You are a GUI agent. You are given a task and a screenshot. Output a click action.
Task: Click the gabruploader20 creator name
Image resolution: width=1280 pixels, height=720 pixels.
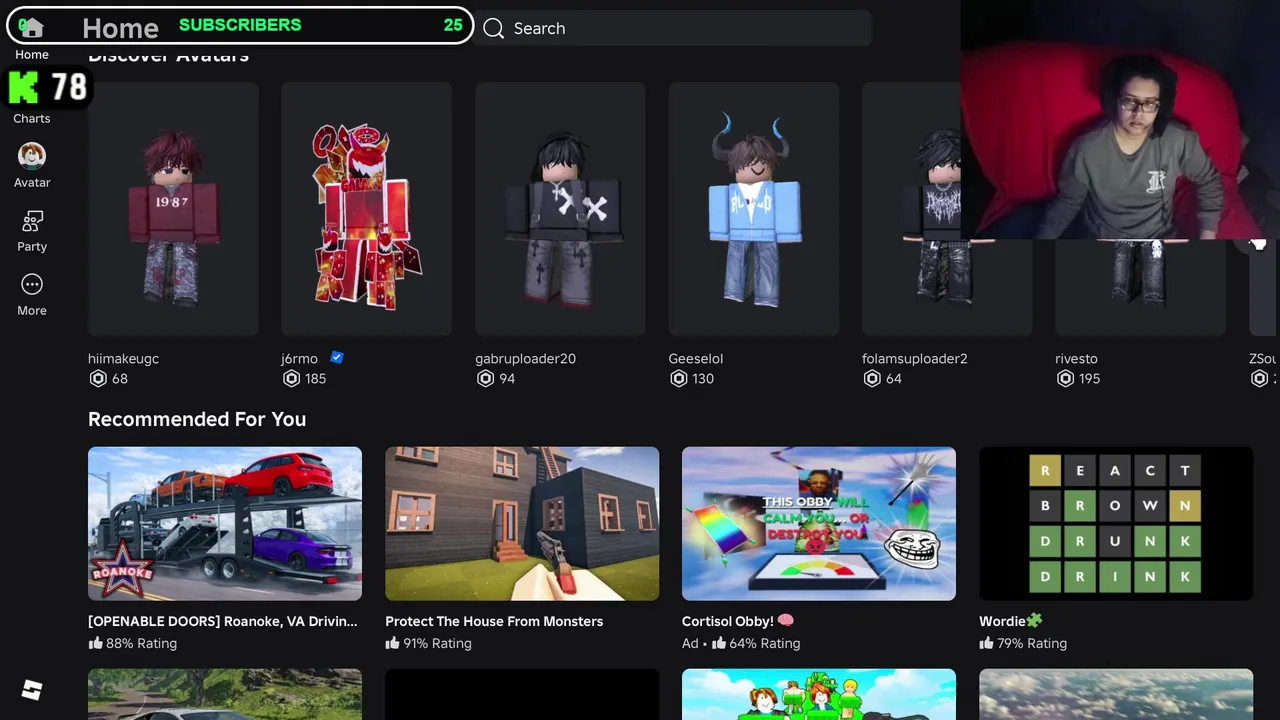click(x=525, y=358)
